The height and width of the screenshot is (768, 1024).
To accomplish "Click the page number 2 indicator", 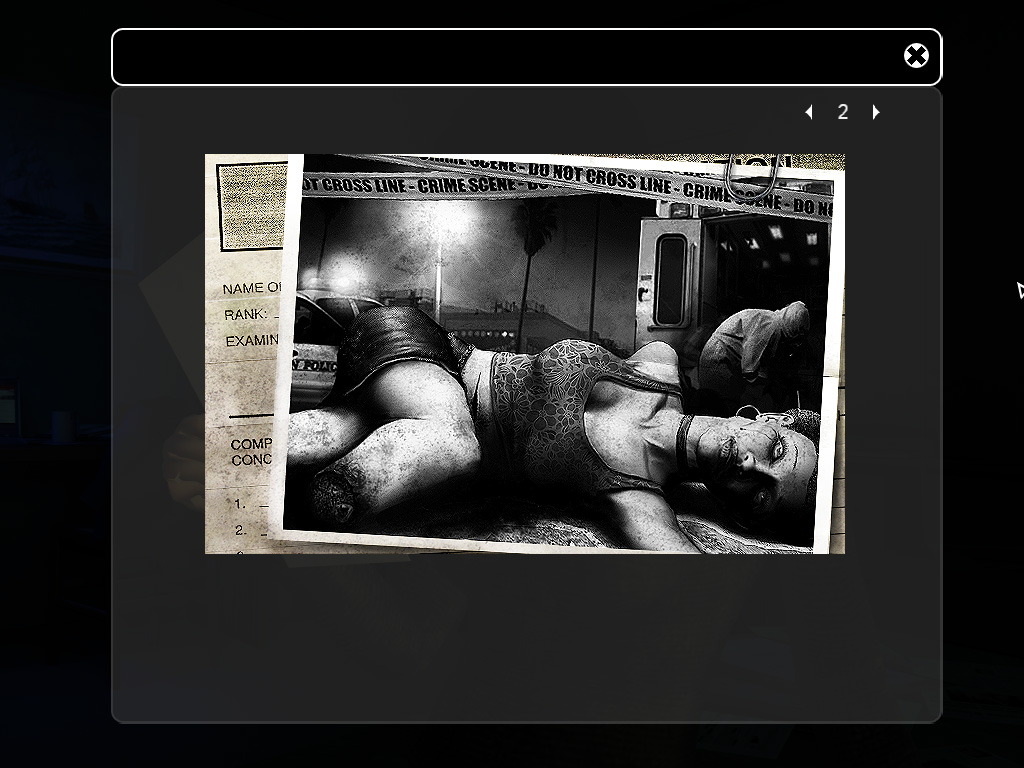I will coord(843,112).
